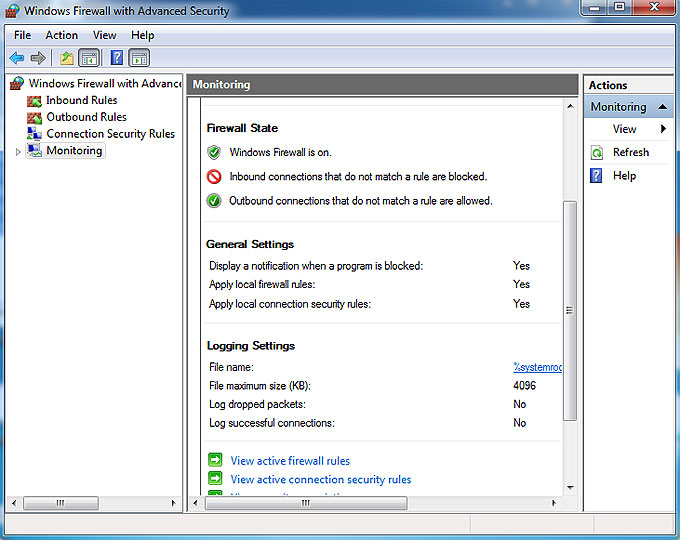This screenshot has width=680, height=540.
Task: Click View active firewall rules link
Action: (x=290, y=461)
